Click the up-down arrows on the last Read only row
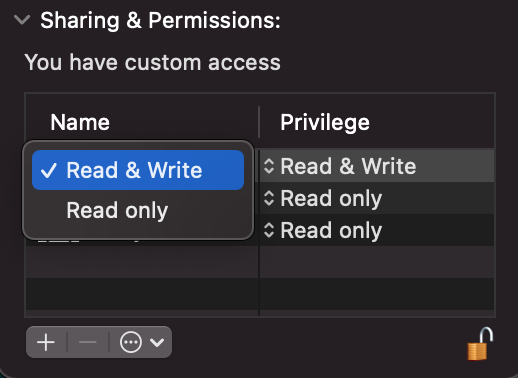 pyautogui.click(x=269, y=230)
